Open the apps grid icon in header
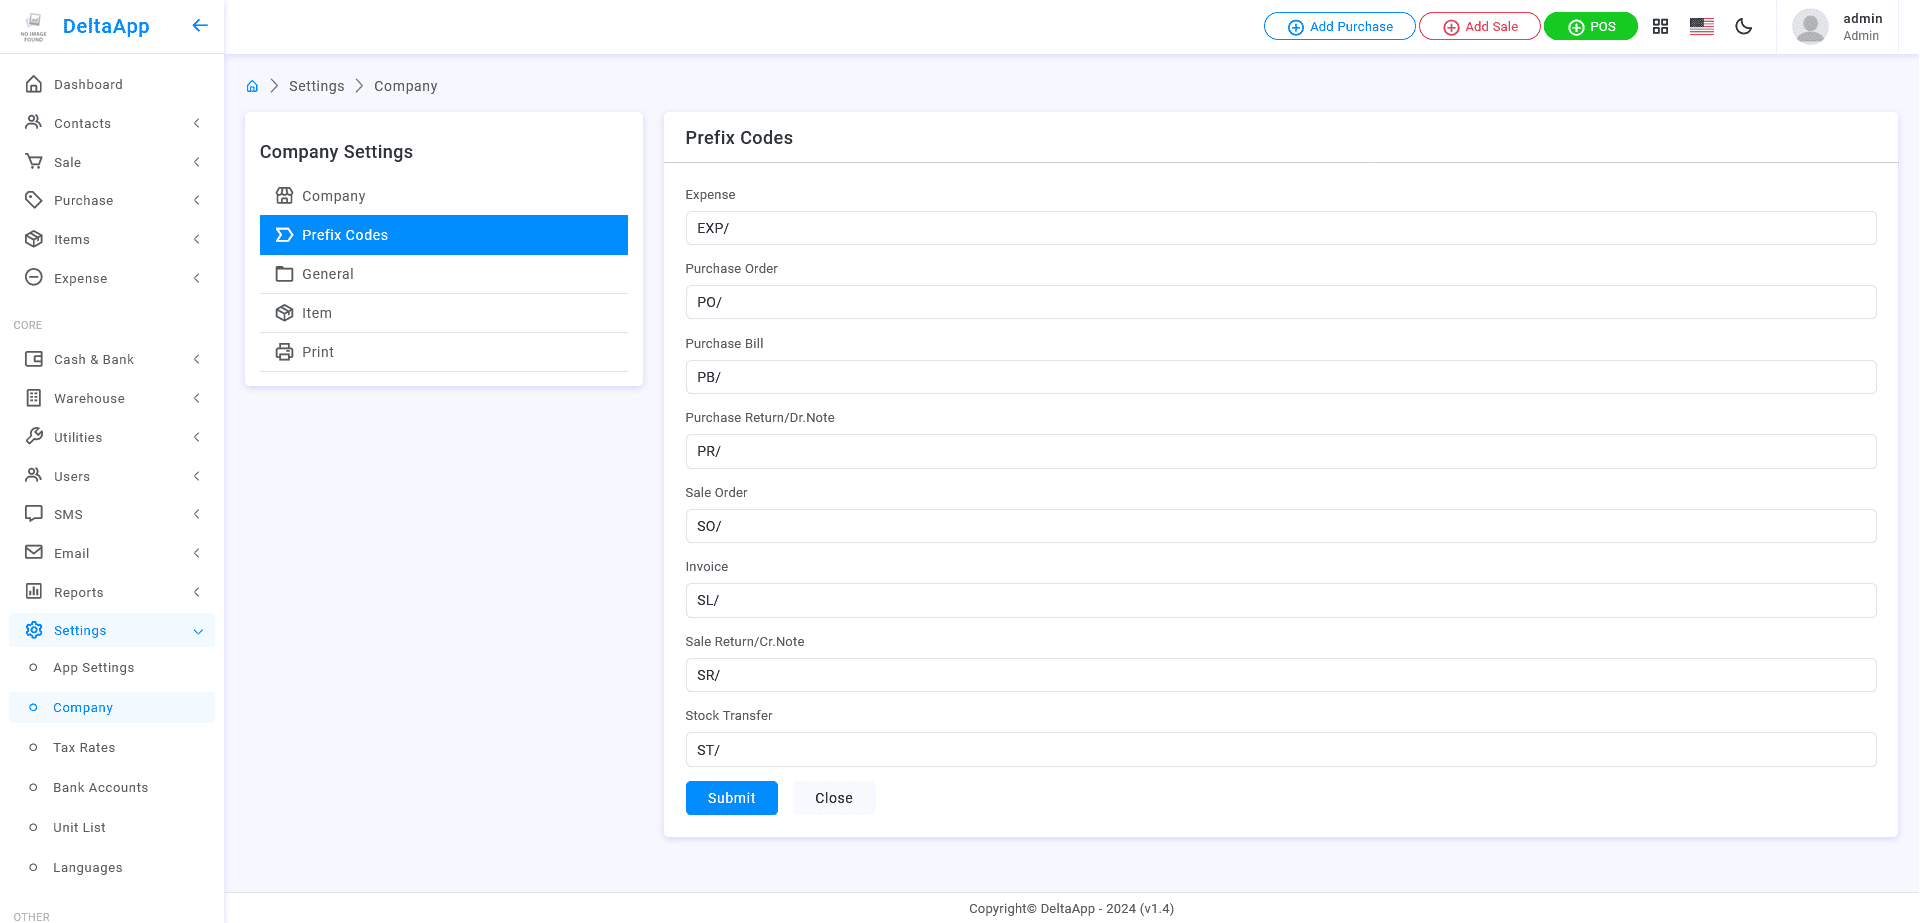Image resolution: width=1920 pixels, height=923 pixels. pyautogui.click(x=1660, y=27)
